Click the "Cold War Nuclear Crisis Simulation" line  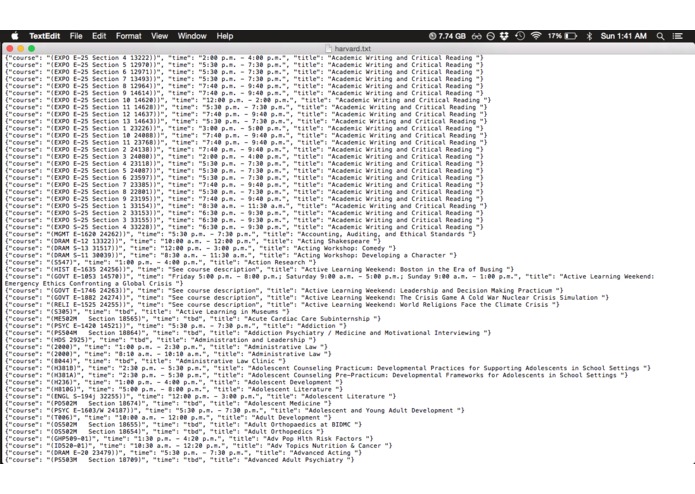(307, 298)
